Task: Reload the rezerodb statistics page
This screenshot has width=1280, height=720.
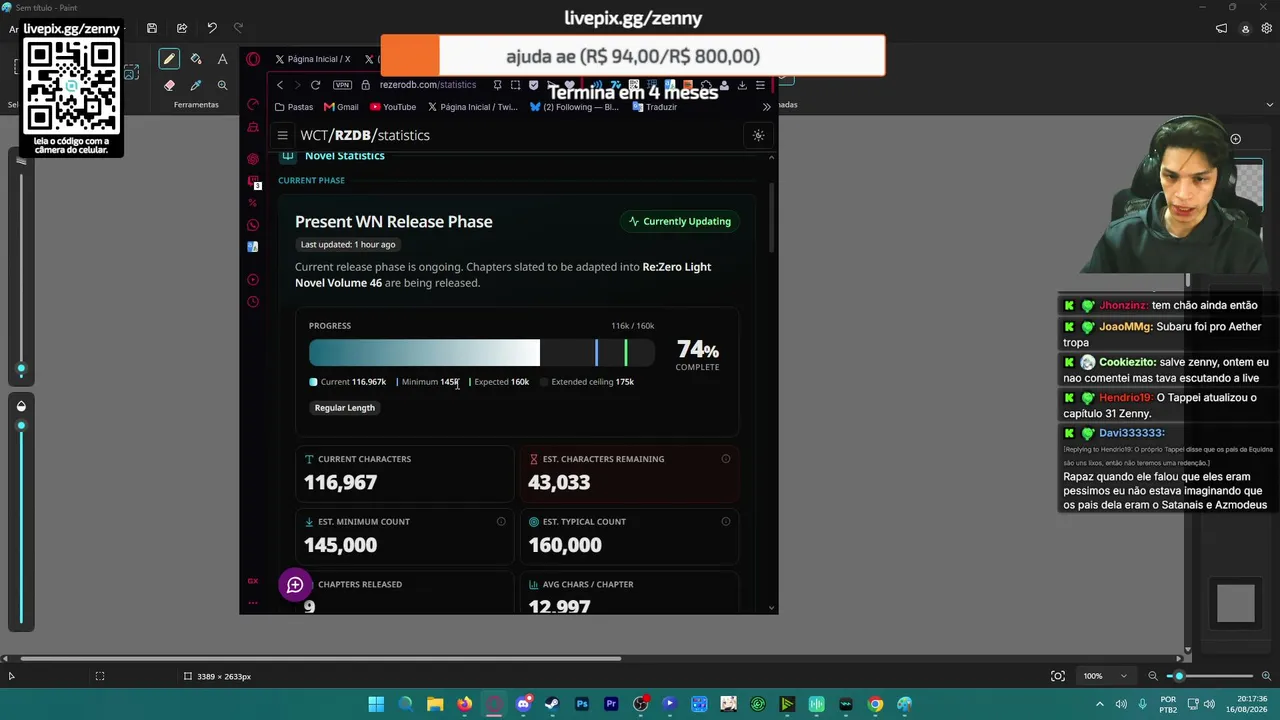Action: [315, 85]
